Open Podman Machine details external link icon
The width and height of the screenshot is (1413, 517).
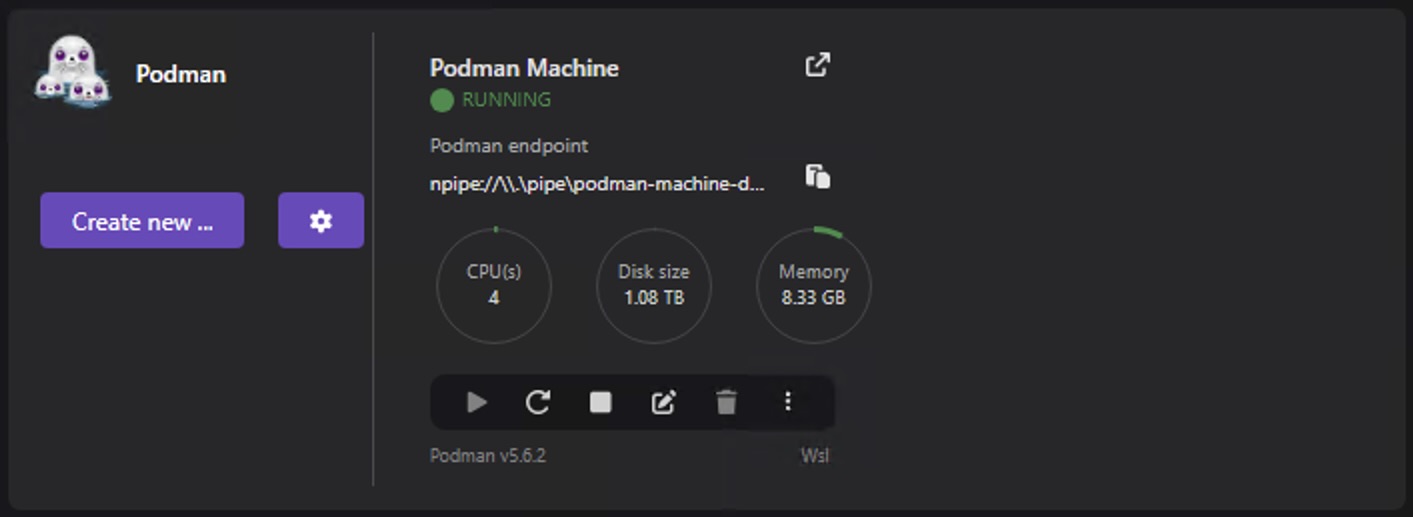coord(818,65)
